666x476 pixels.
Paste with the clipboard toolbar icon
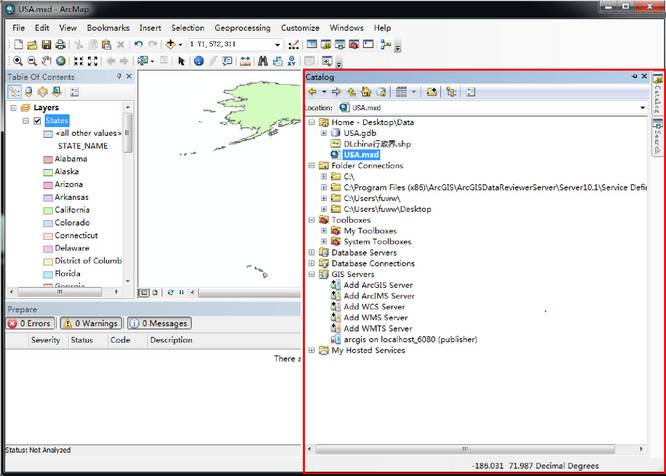tap(106, 45)
